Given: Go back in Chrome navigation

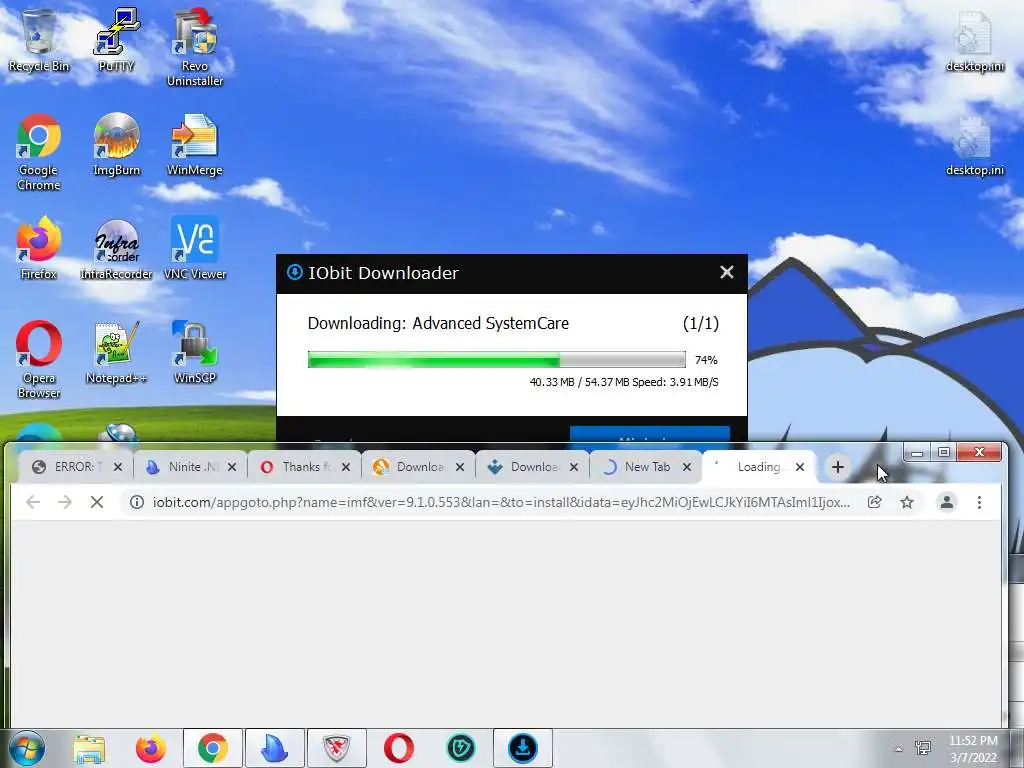Looking at the screenshot, I should point(33,502).
